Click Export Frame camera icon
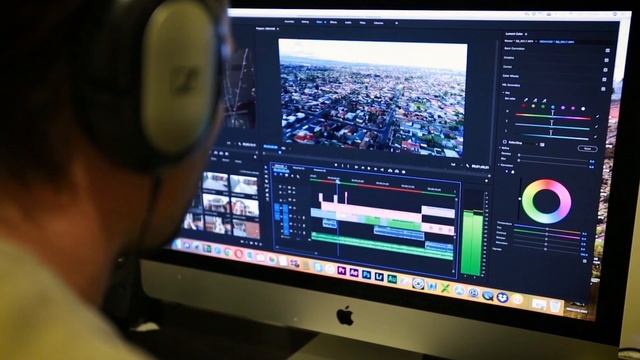This screenshot has height=360, width=640. [x=403, y=172]
